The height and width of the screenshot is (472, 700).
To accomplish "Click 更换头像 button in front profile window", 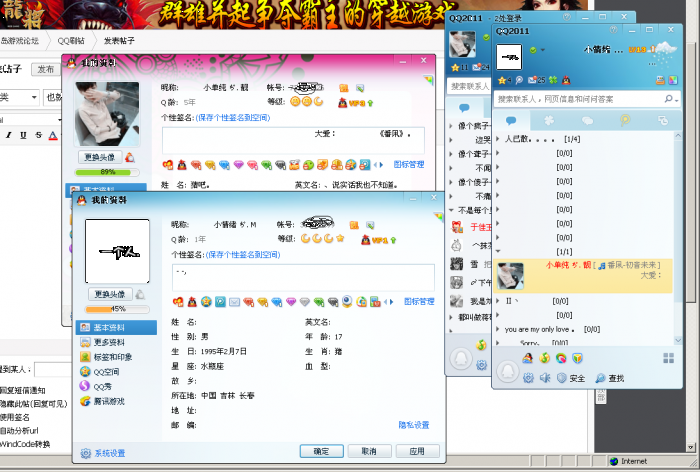I will 110,294.
